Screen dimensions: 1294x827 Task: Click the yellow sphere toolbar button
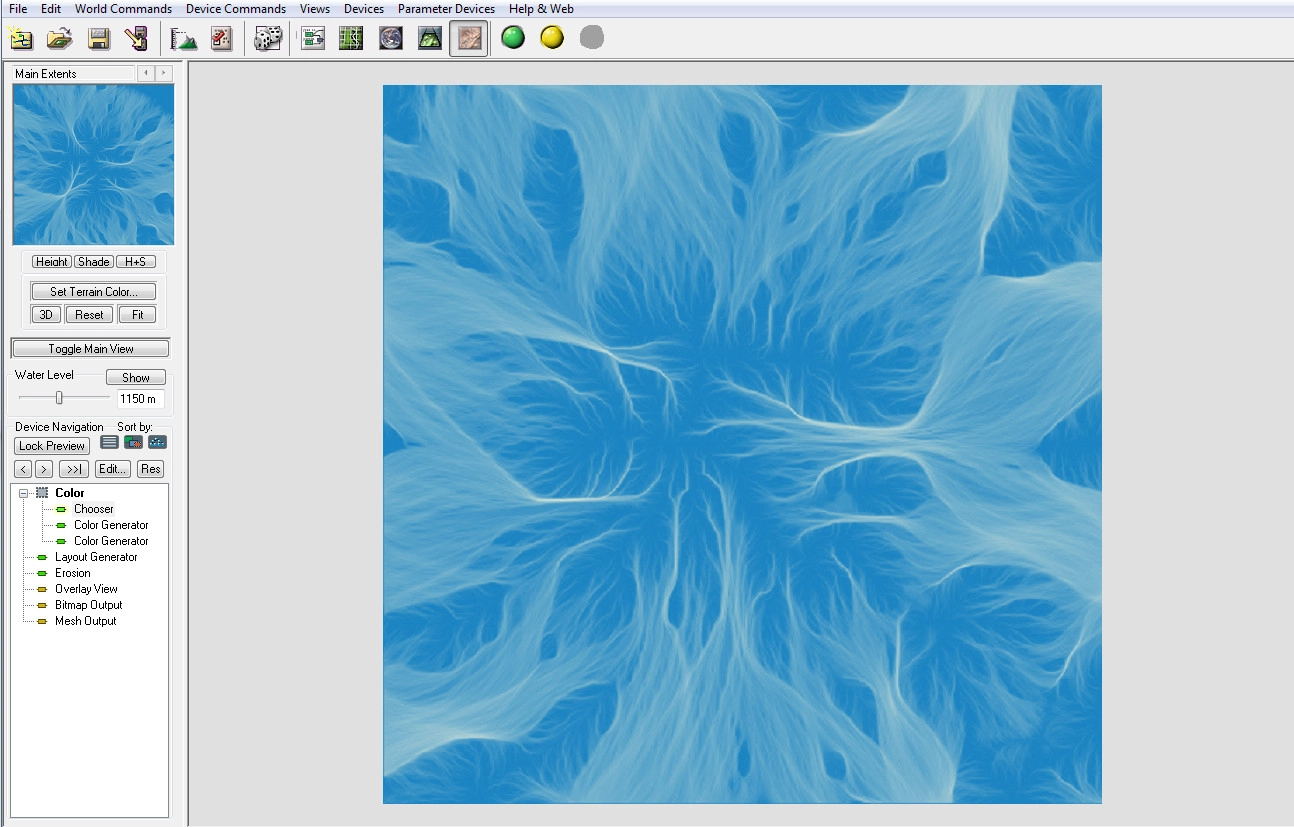coord(552,38)
